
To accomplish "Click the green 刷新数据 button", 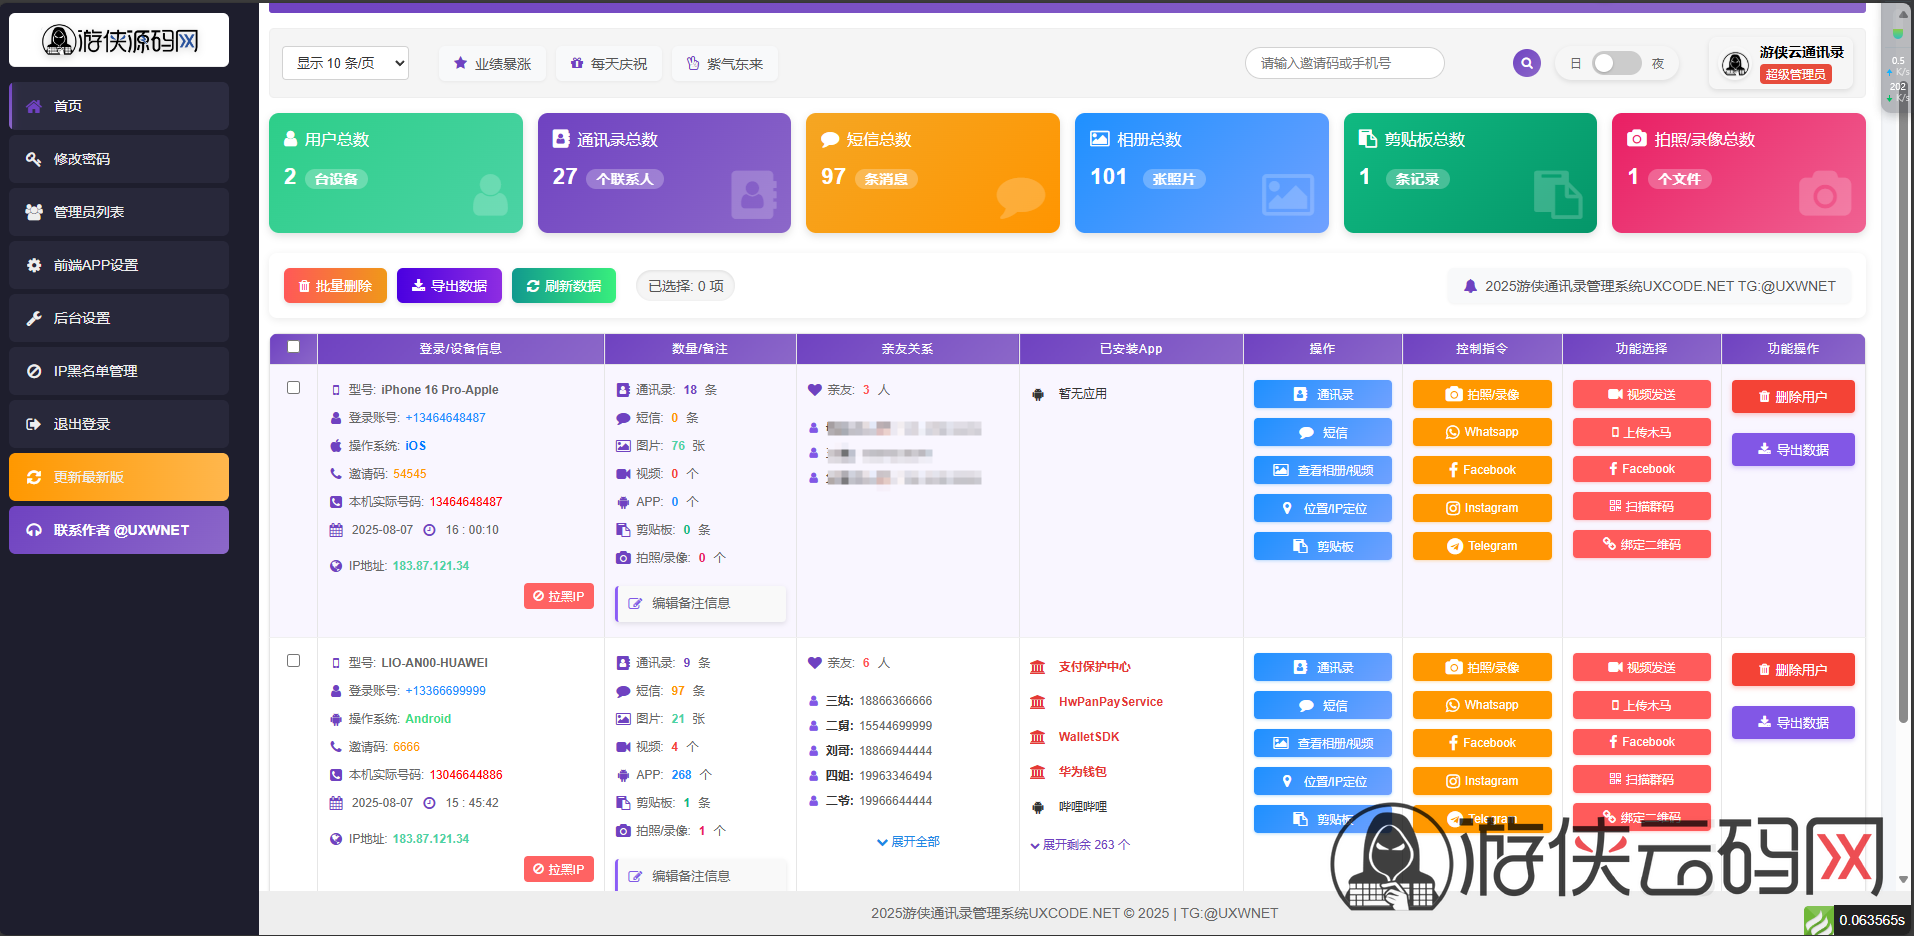I will (563, 286).
